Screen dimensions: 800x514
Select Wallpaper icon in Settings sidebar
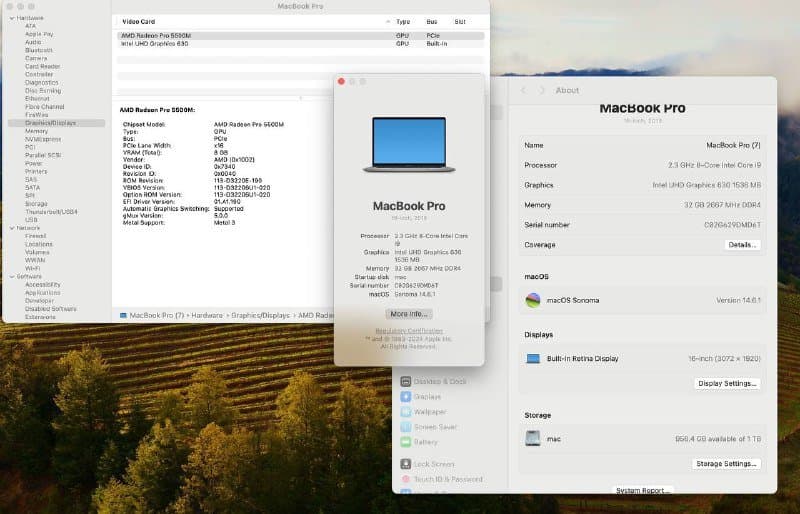point(406,412)
